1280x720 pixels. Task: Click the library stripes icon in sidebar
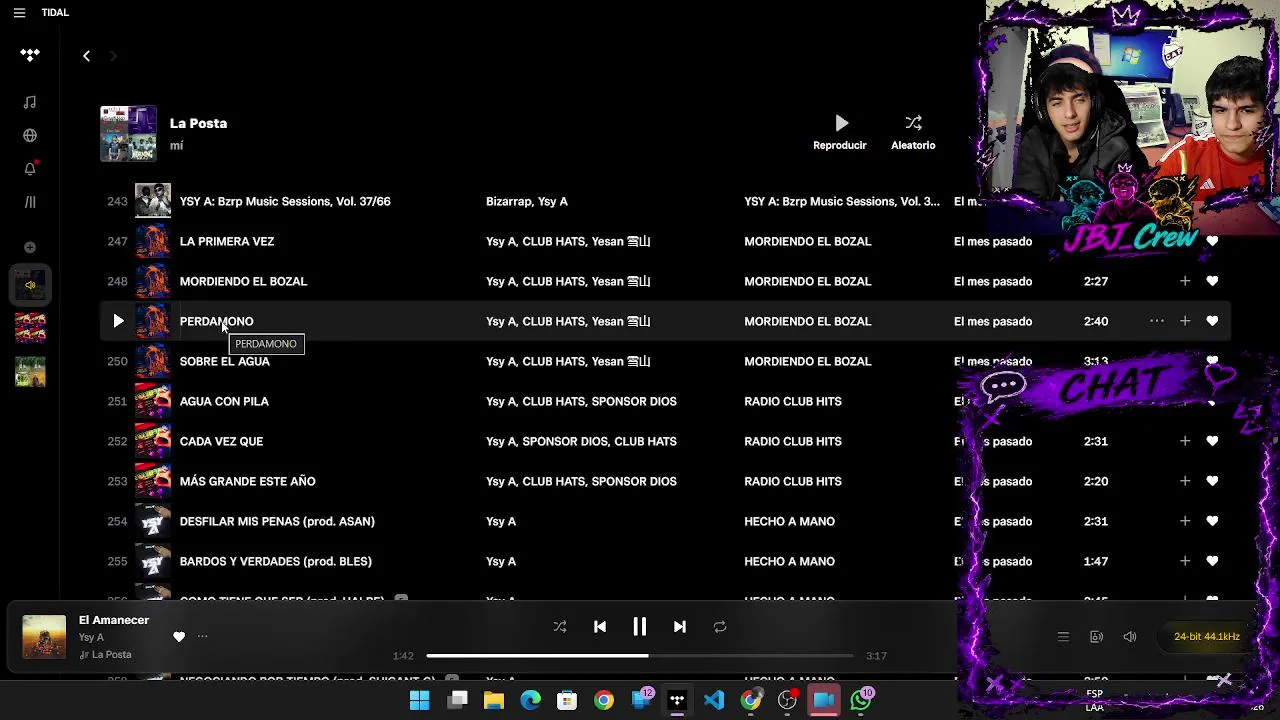point(30,202)
